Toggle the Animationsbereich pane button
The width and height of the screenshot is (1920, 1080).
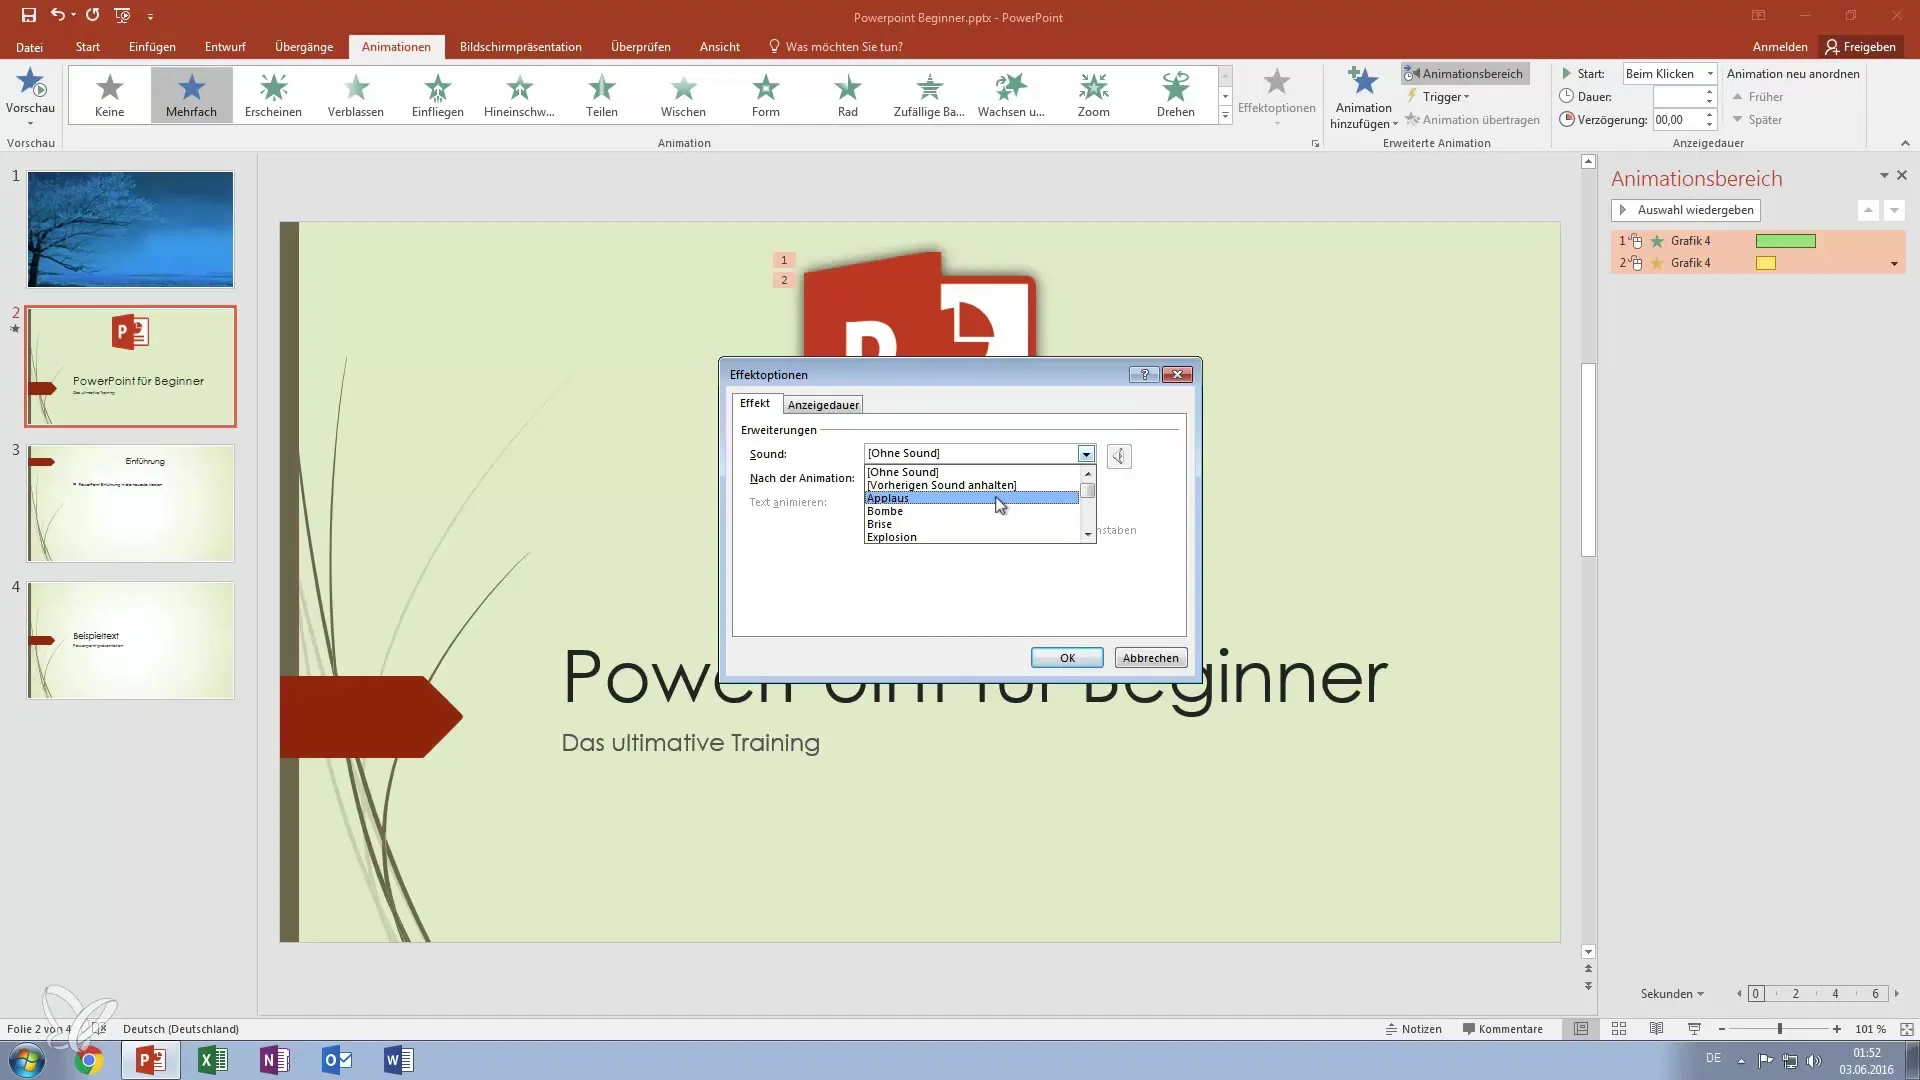[x=1464, y=73]
